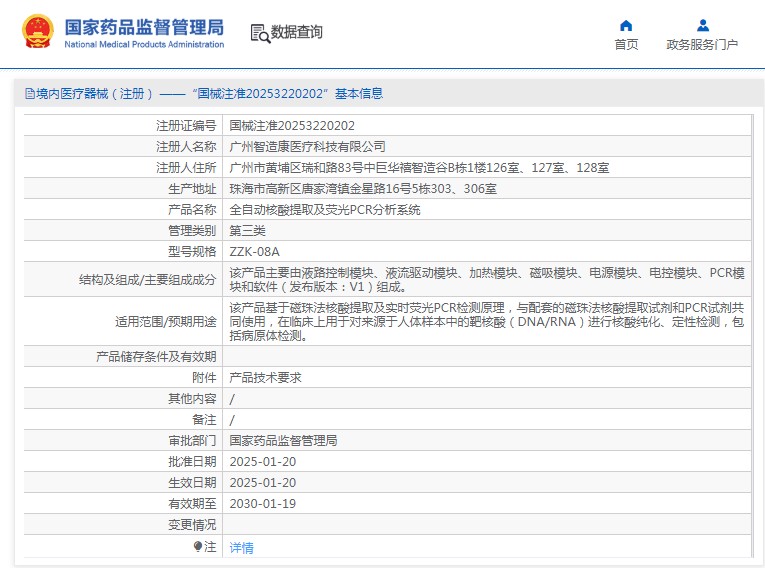Select management category value 第三类
765x568 pixels.
pos(247,231)
